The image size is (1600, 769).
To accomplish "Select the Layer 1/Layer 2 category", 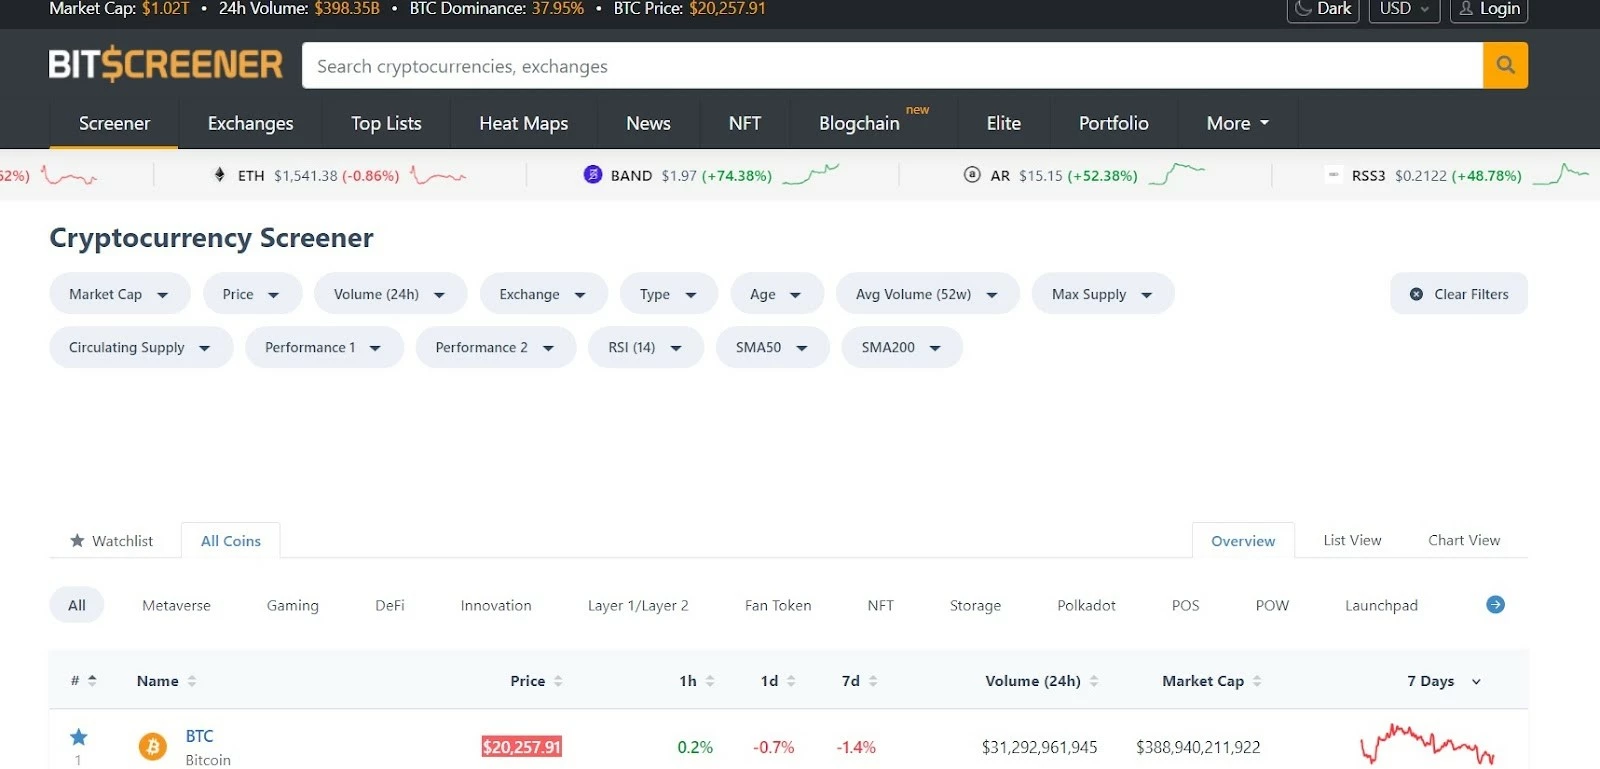I will [x=638, y=605].
